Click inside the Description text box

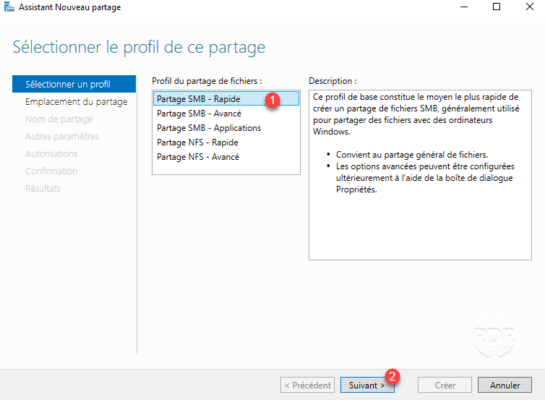(420, 175)
